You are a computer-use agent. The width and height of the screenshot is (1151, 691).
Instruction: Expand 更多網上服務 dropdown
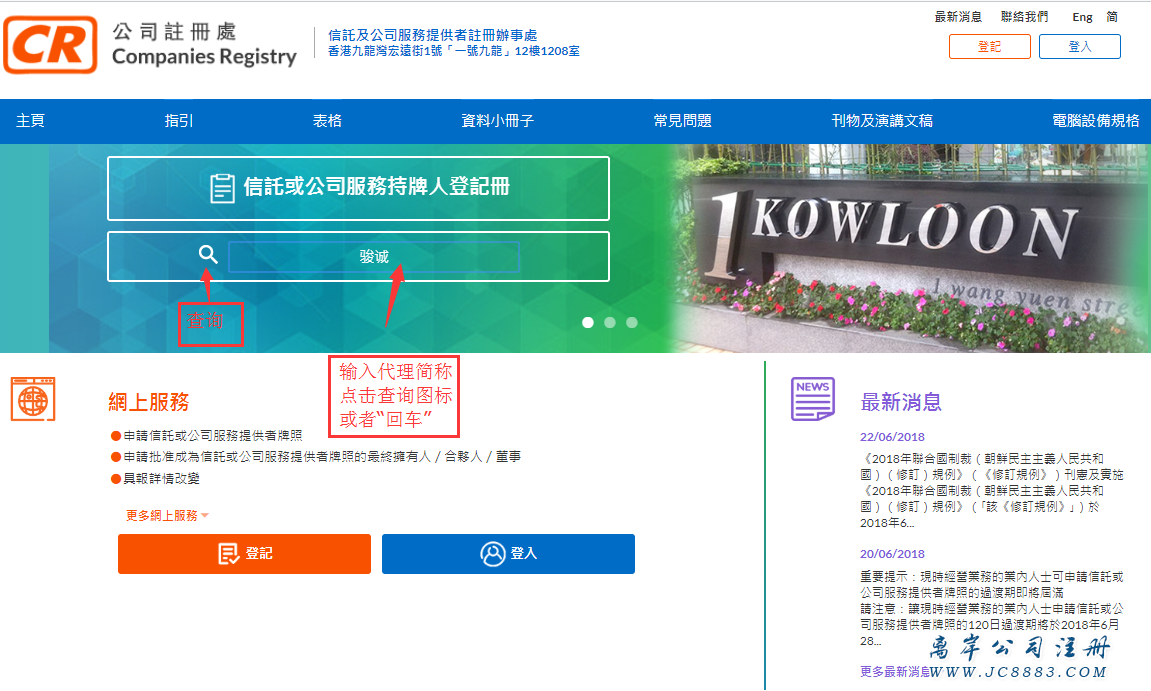coord(167,515)
